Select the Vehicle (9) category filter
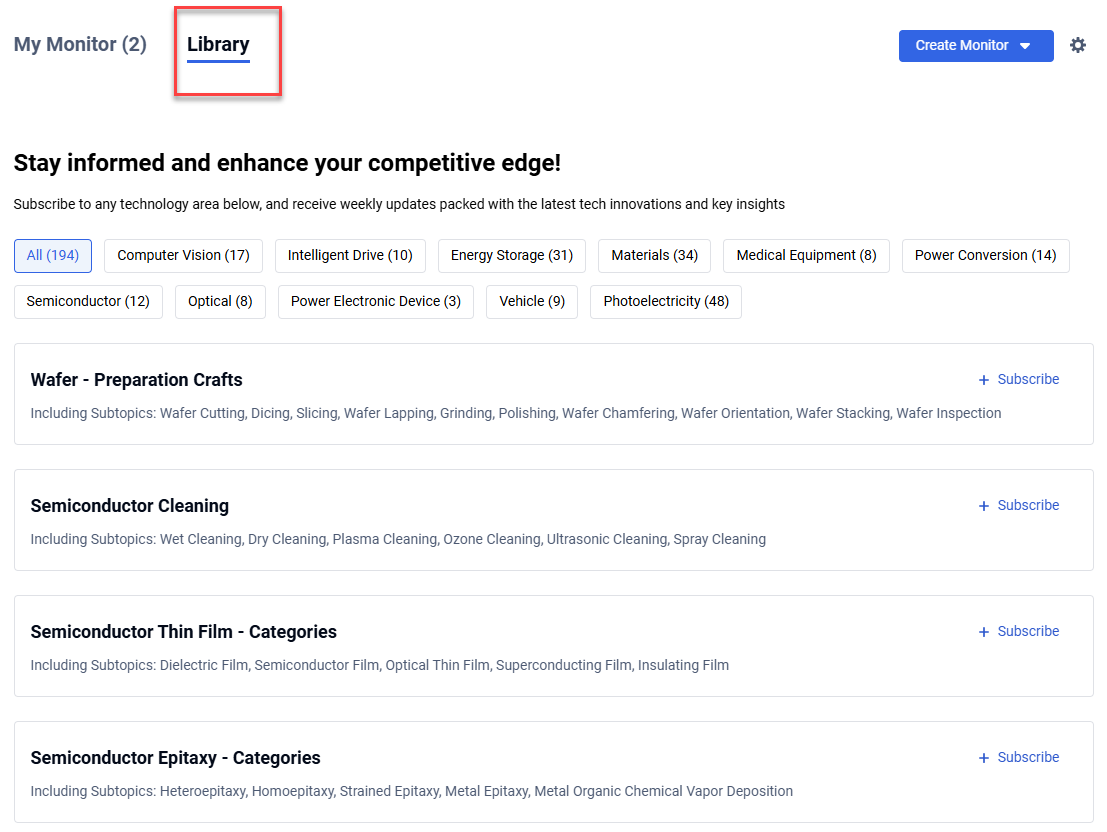Image resolution: width=1107 pixels, height=832 pixels. coord(531,301)
